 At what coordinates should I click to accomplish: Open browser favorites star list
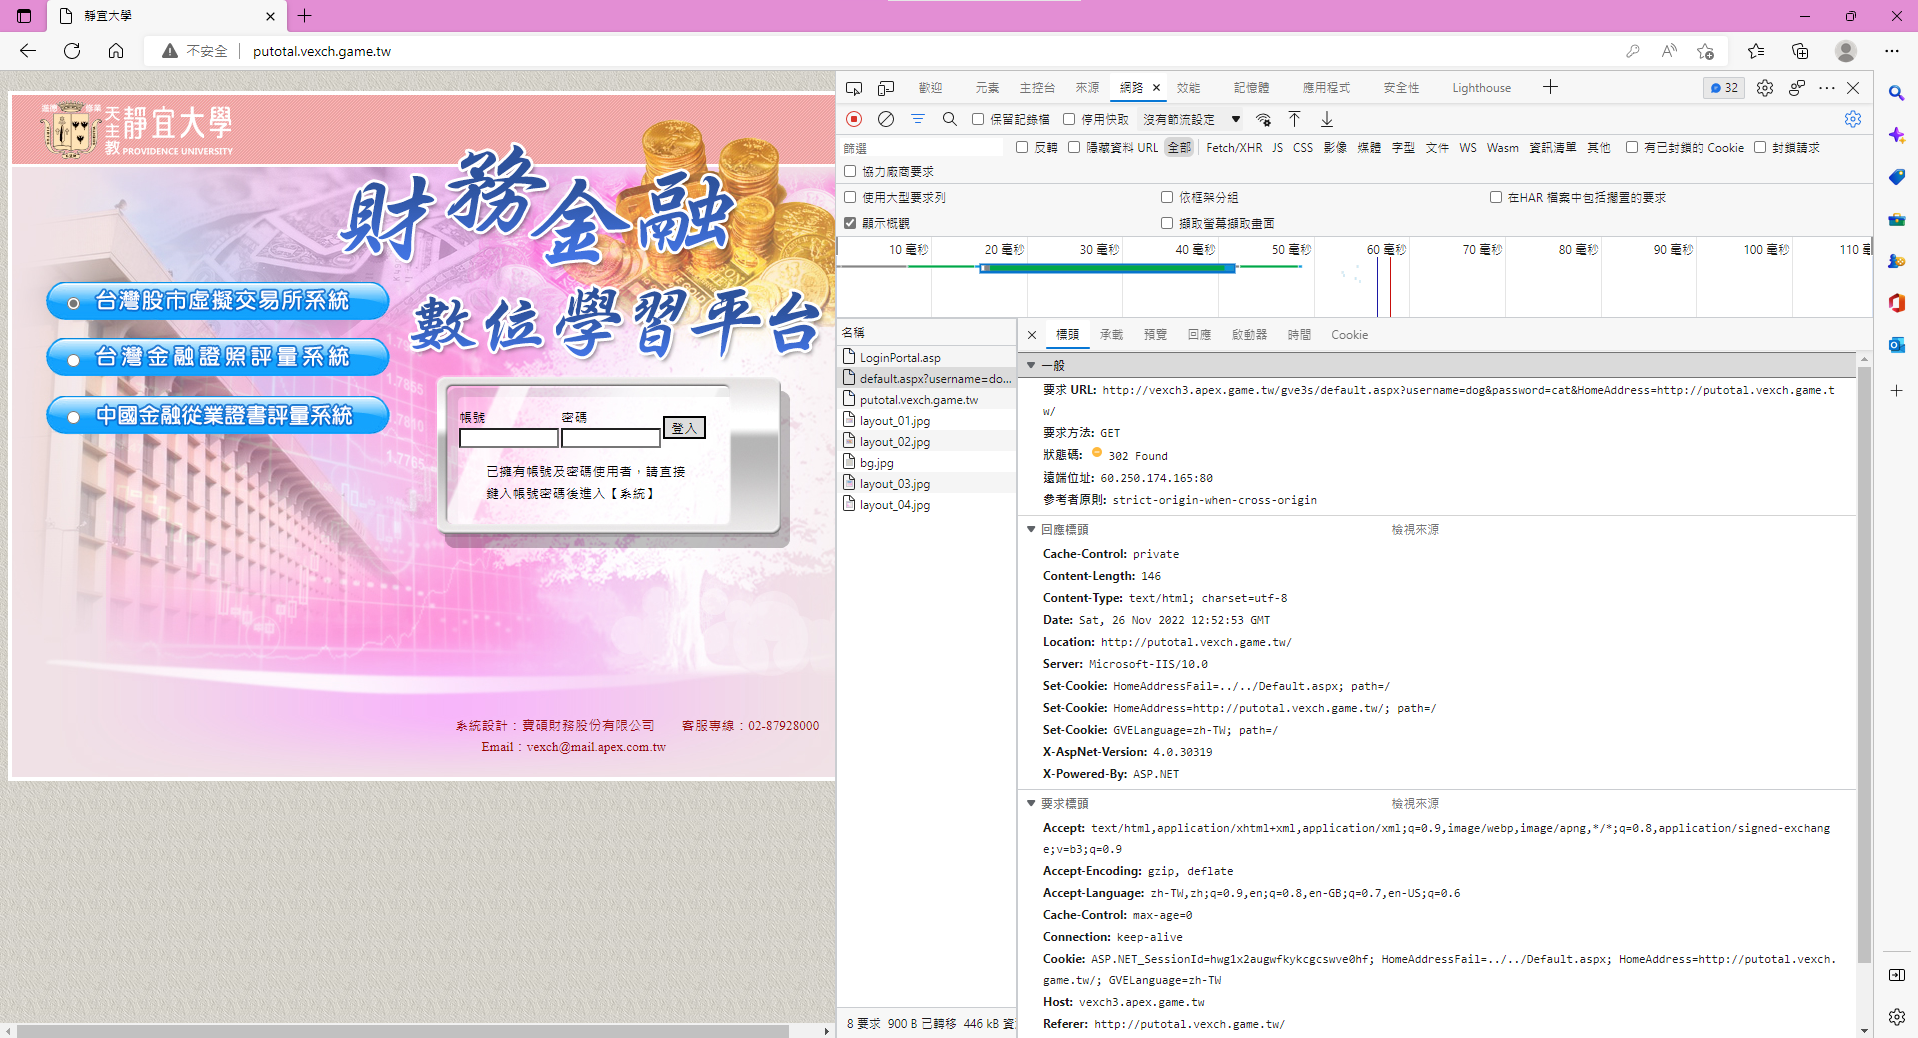point(1756,51)
